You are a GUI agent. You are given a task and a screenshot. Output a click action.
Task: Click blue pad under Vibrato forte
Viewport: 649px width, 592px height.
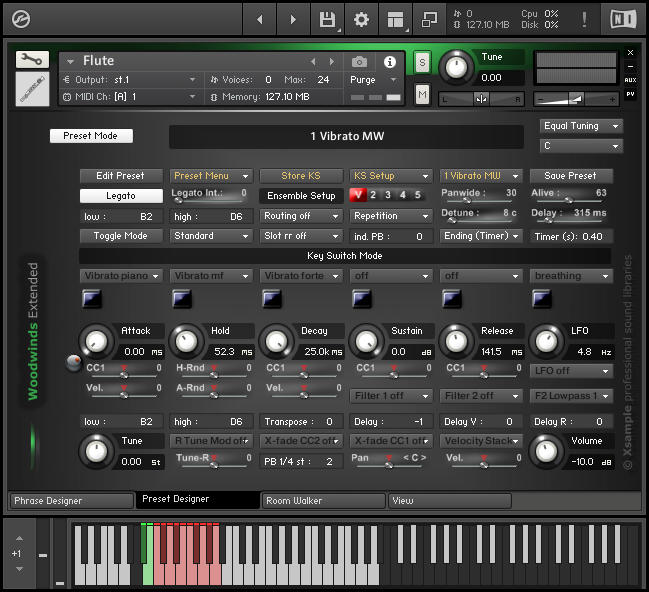[272, 298]
